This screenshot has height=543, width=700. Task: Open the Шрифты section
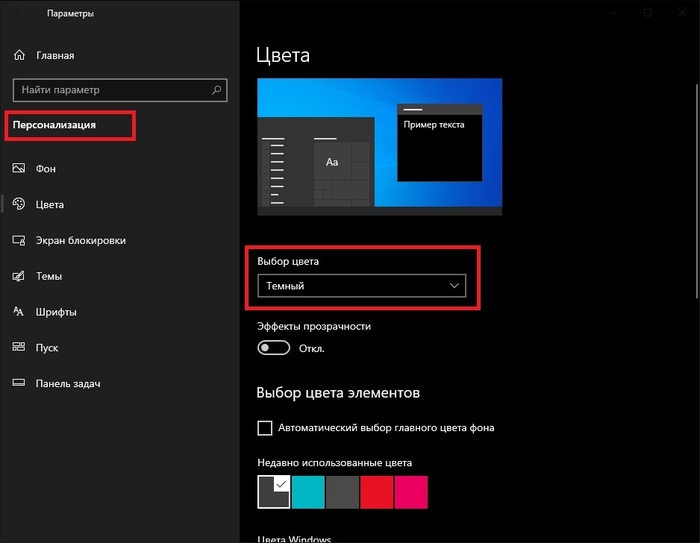[x=56, y=312]
